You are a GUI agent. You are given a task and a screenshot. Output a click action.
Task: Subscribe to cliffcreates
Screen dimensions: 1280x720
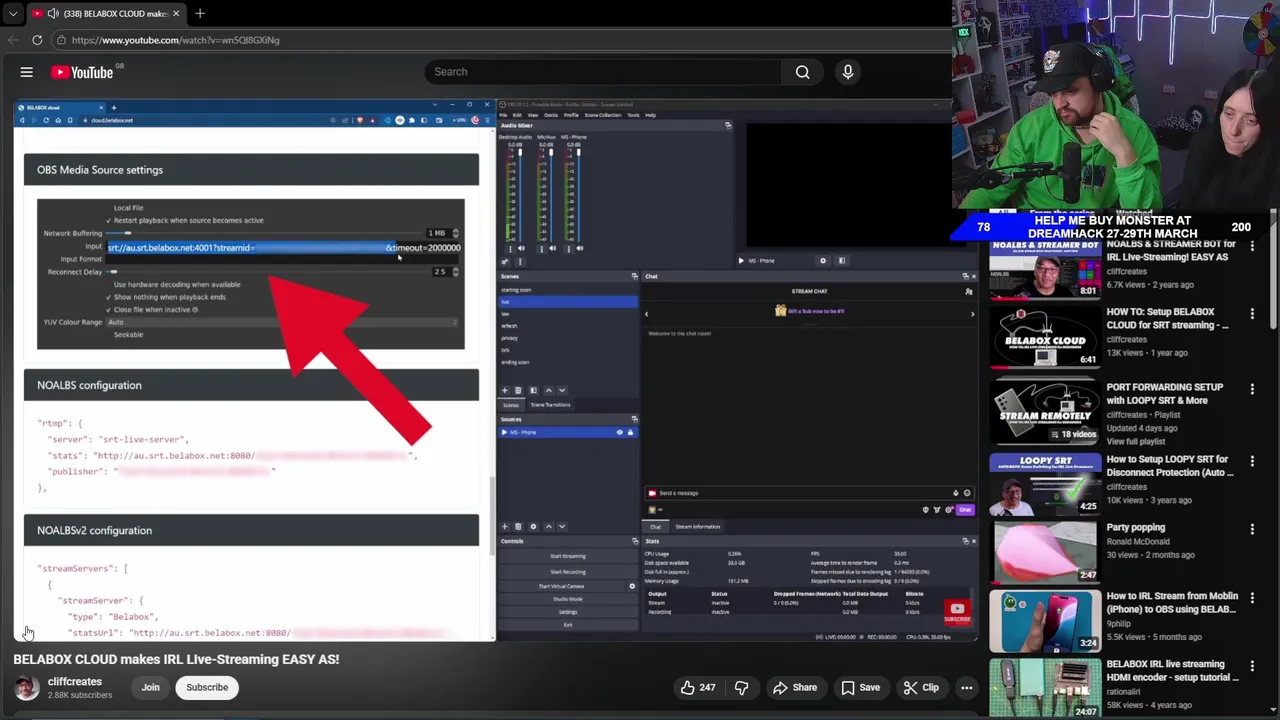coord(207,687)
